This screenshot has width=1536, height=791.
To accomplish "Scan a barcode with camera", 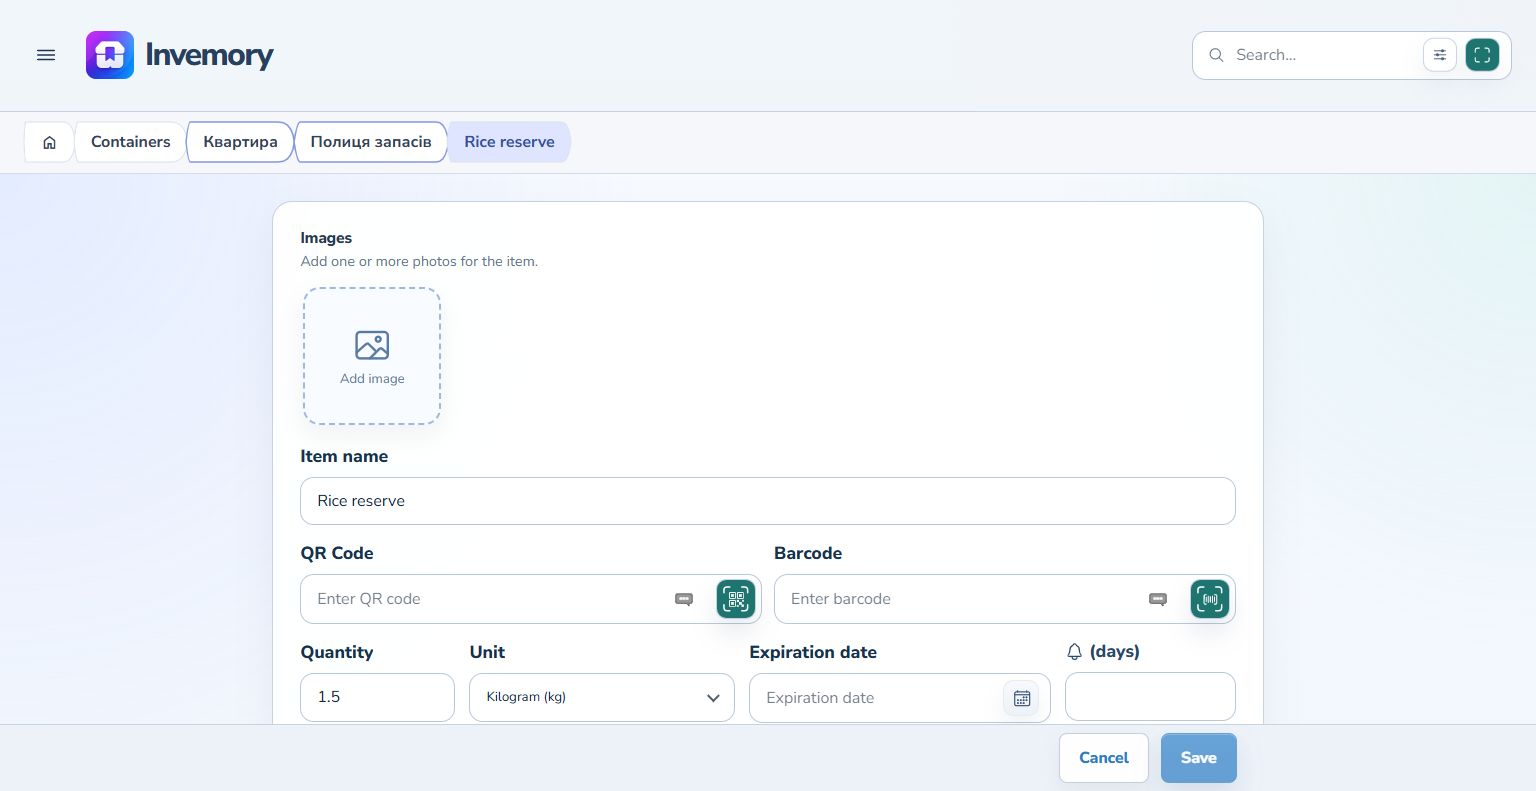I will (x=1210, y=599).
